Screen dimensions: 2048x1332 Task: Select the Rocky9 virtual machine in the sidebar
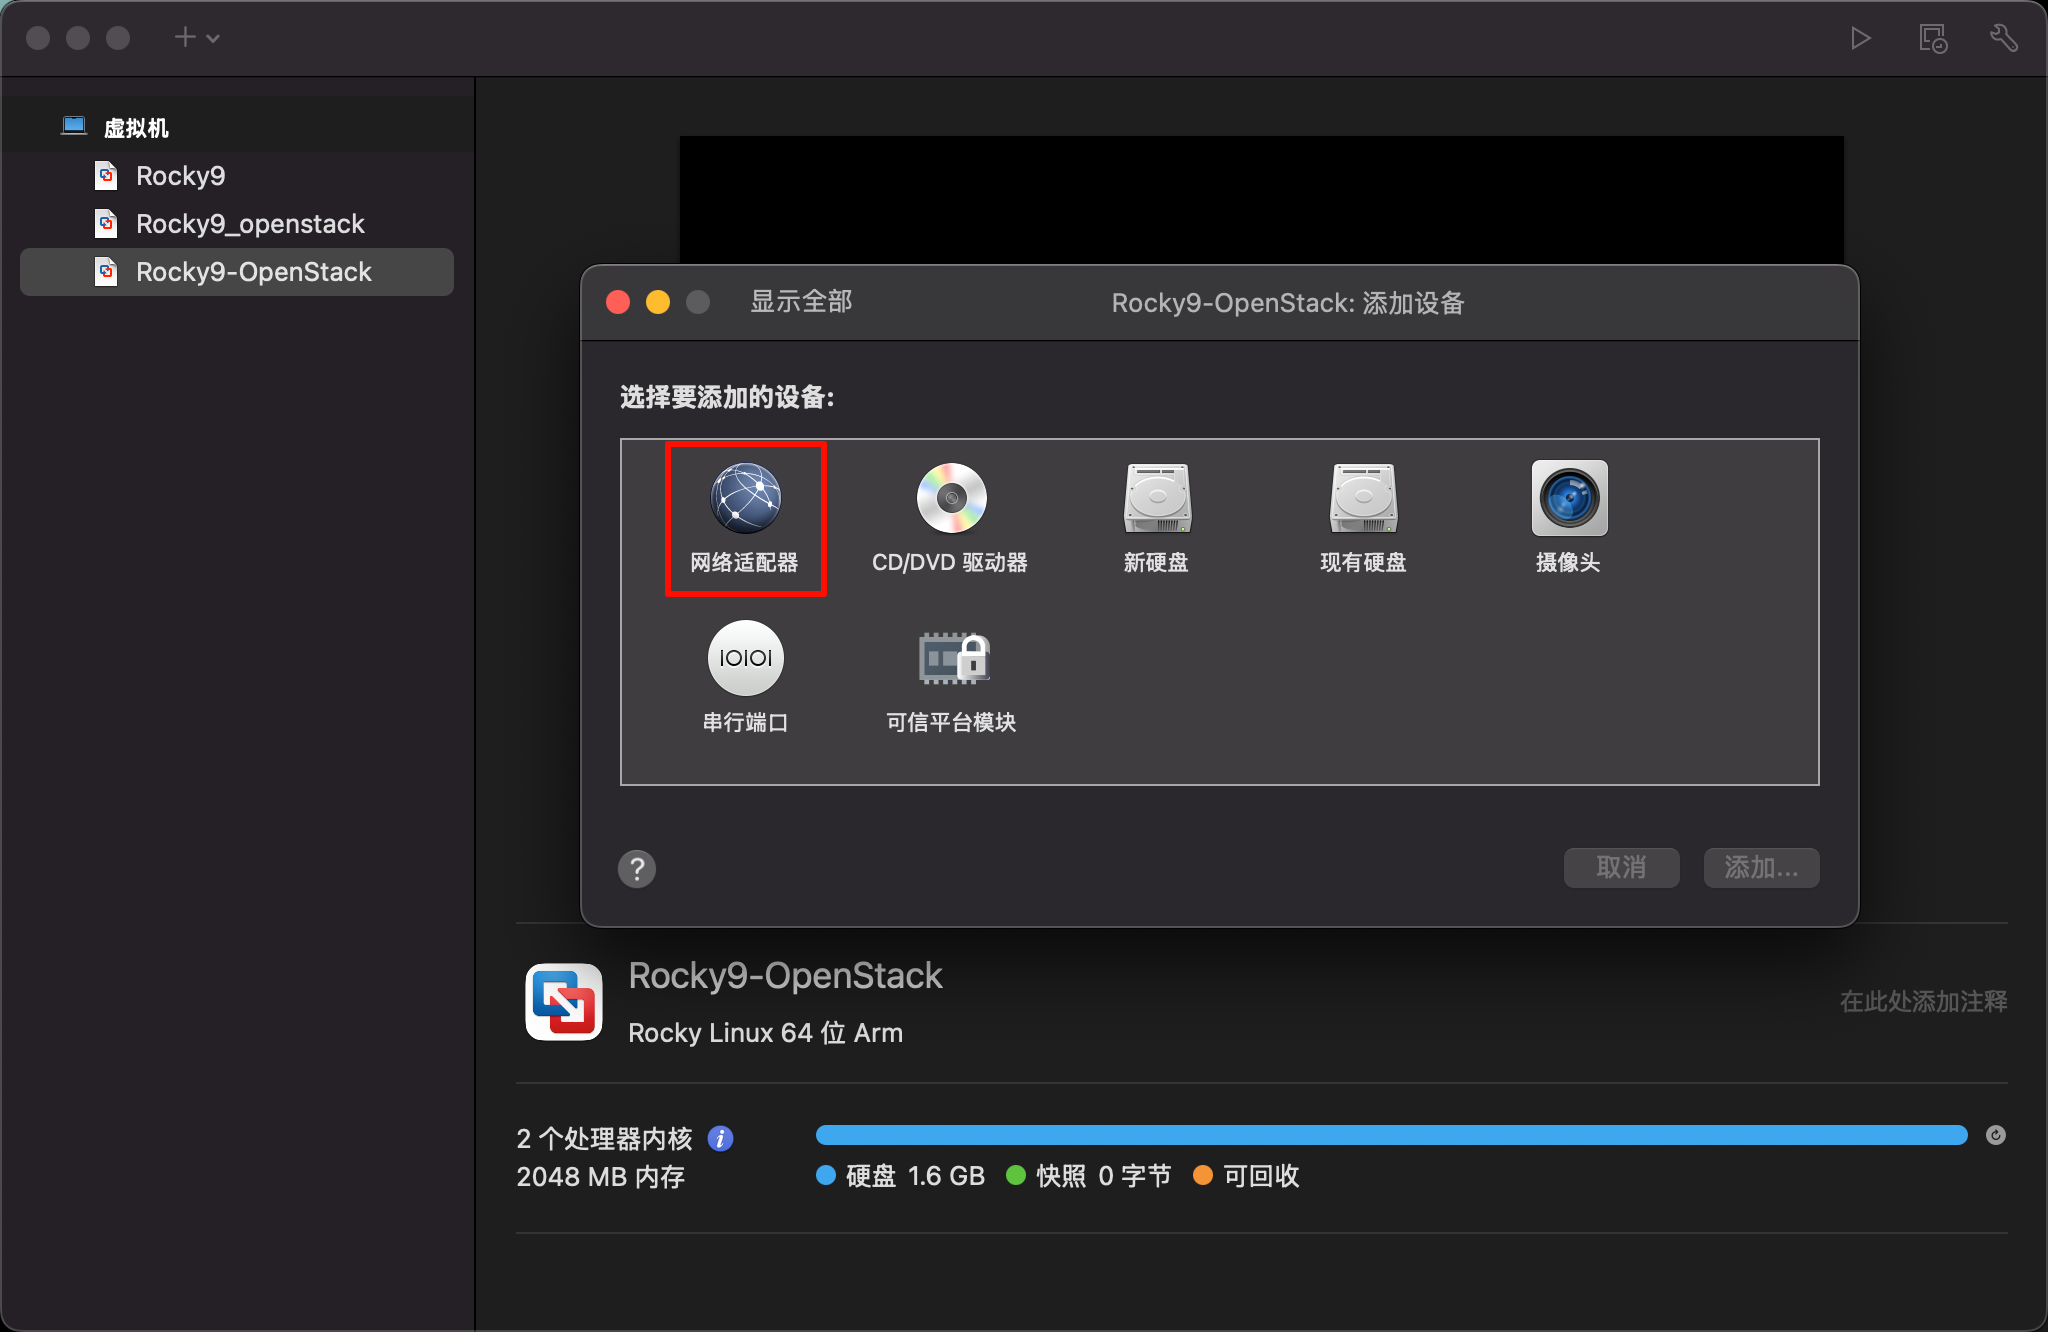[x=180, y=176]
